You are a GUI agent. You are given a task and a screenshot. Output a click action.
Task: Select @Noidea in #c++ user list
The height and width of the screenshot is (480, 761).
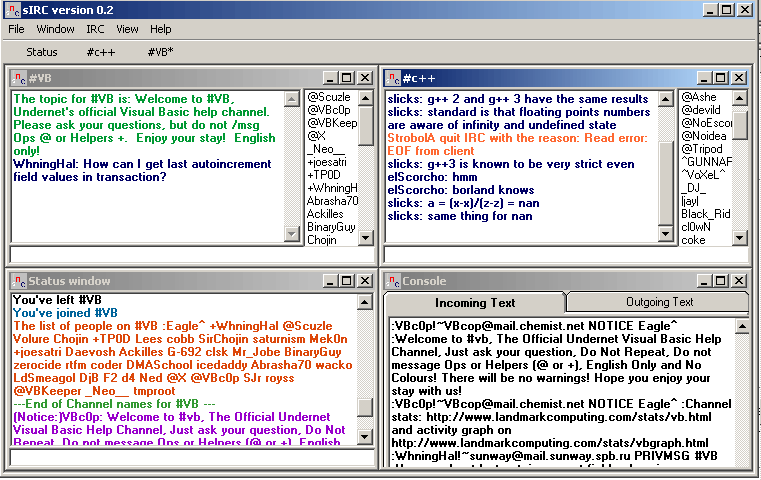704,136
